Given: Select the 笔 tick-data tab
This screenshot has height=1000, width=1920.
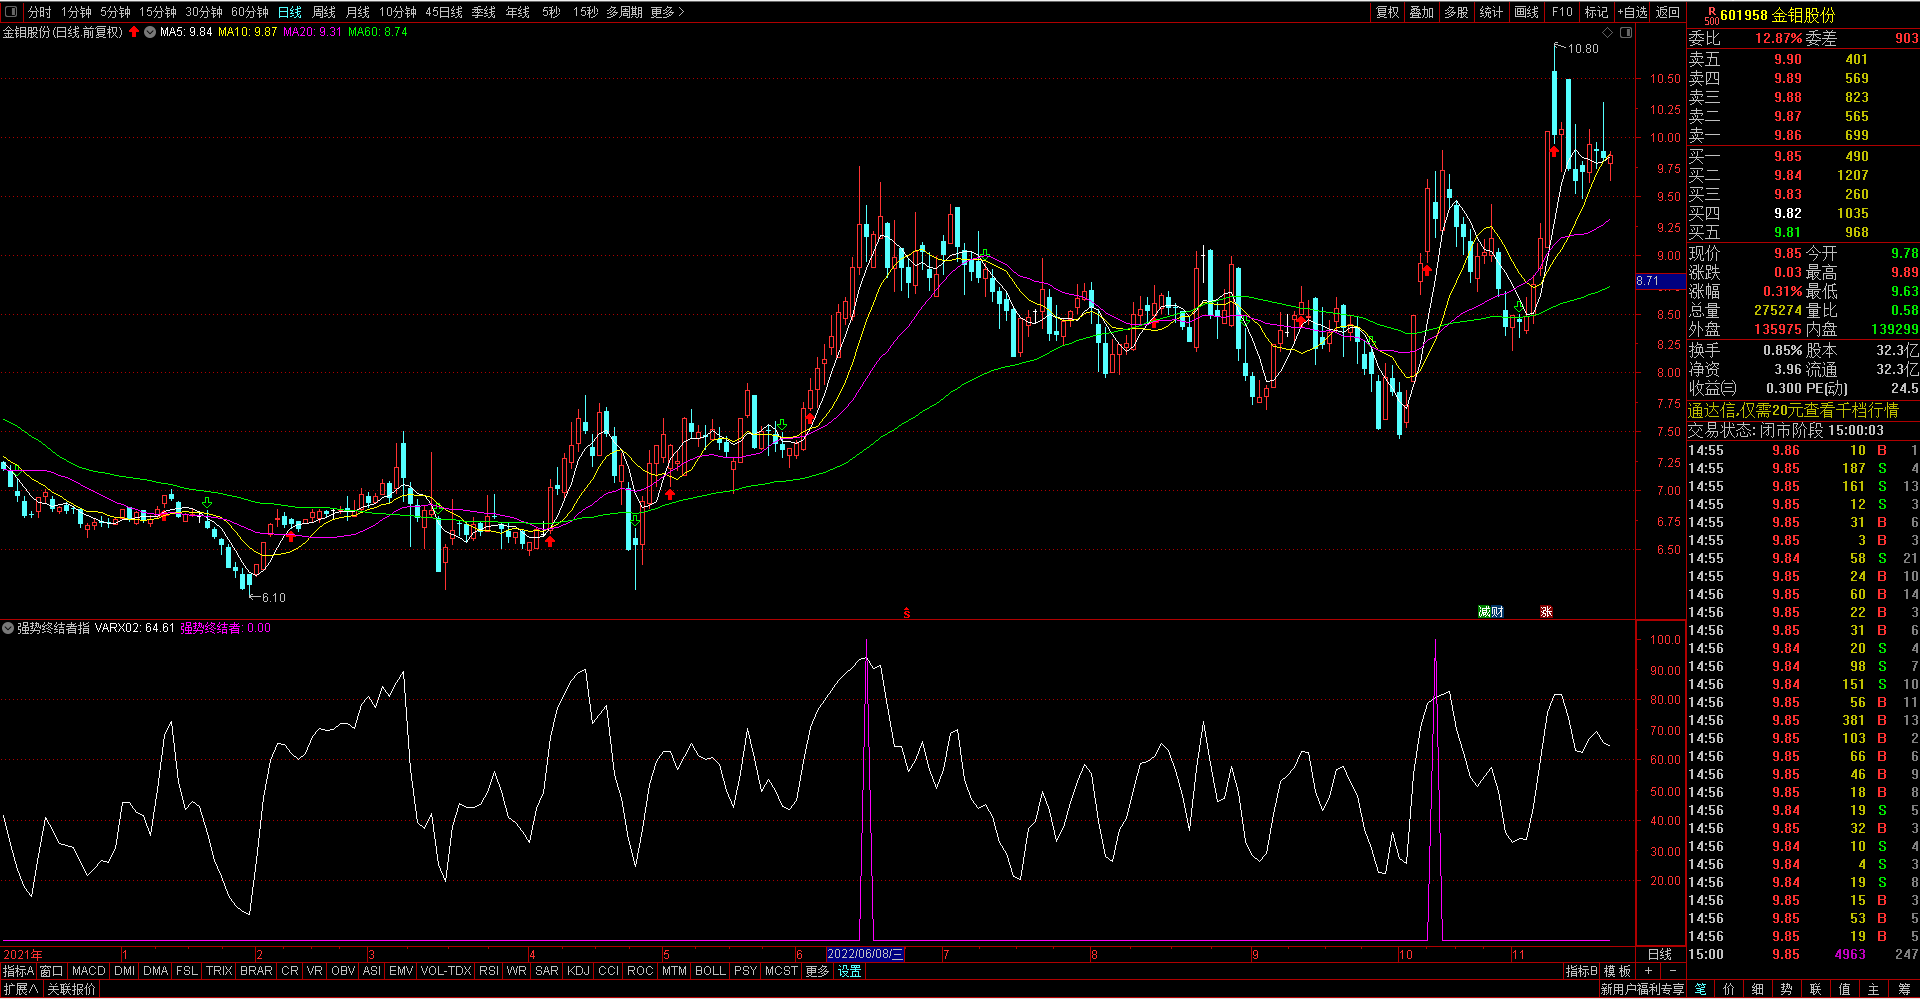Looking at the screenshot, I should [1701, 989].
